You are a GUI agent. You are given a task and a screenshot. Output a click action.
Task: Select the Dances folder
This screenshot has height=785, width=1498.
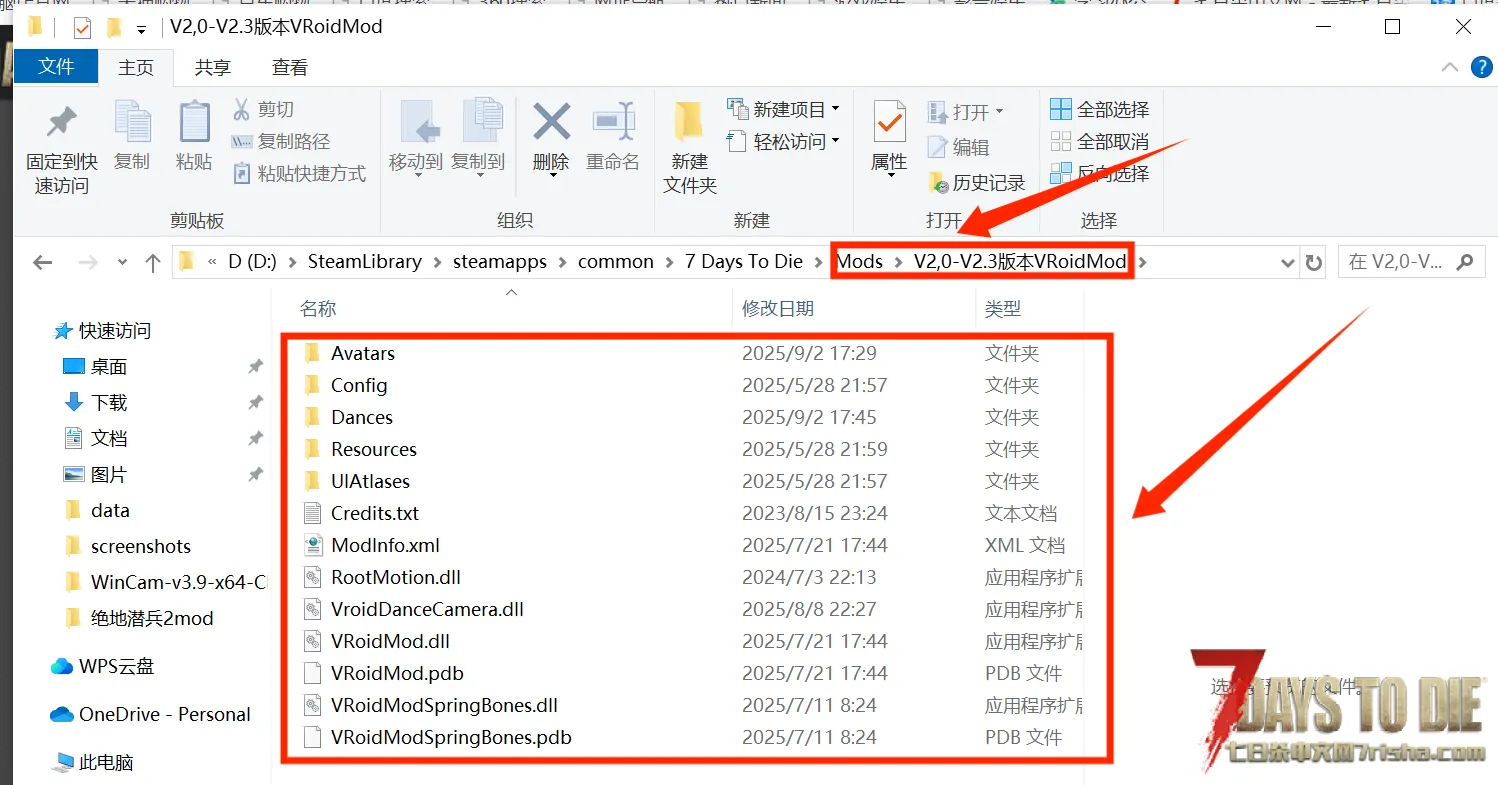pos(362,417)
